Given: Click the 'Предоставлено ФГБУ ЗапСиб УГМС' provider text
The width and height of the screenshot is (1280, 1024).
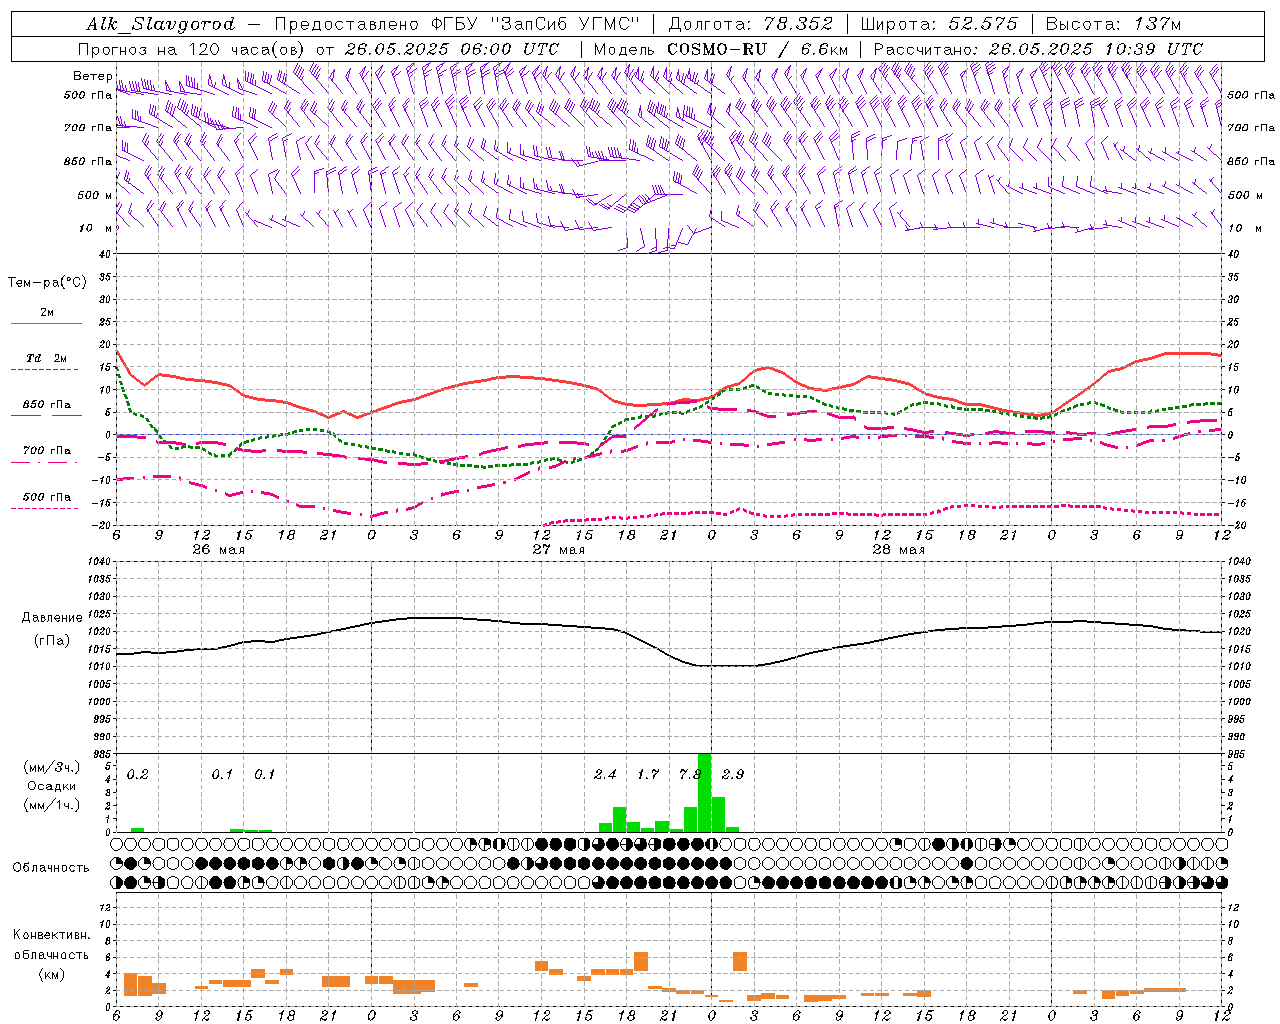Looking at the screenshot, I should coord(456,24).
